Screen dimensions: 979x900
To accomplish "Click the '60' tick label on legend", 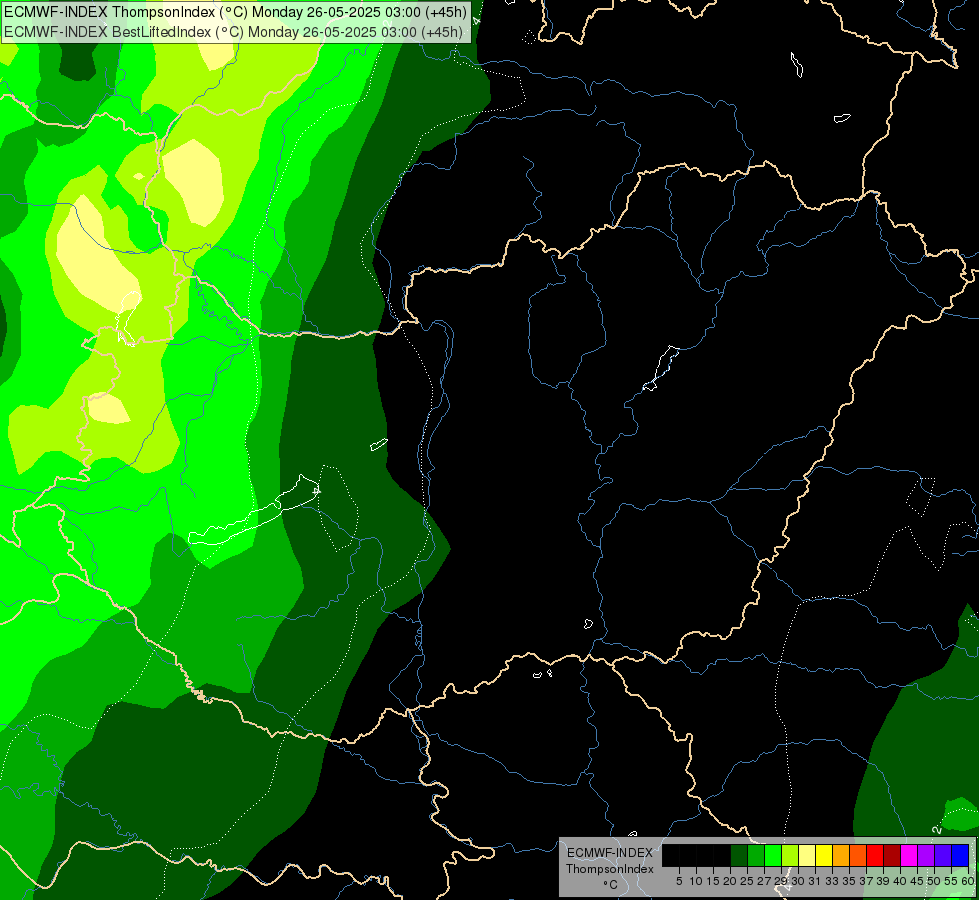I will point(968,881).
